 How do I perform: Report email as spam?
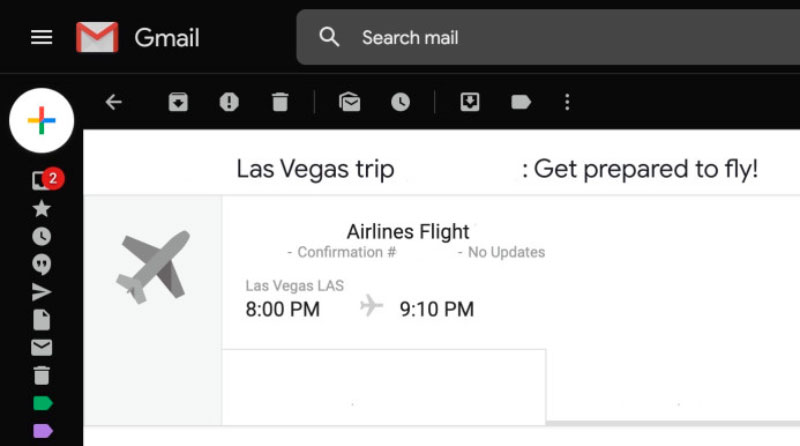click(229, 102)
